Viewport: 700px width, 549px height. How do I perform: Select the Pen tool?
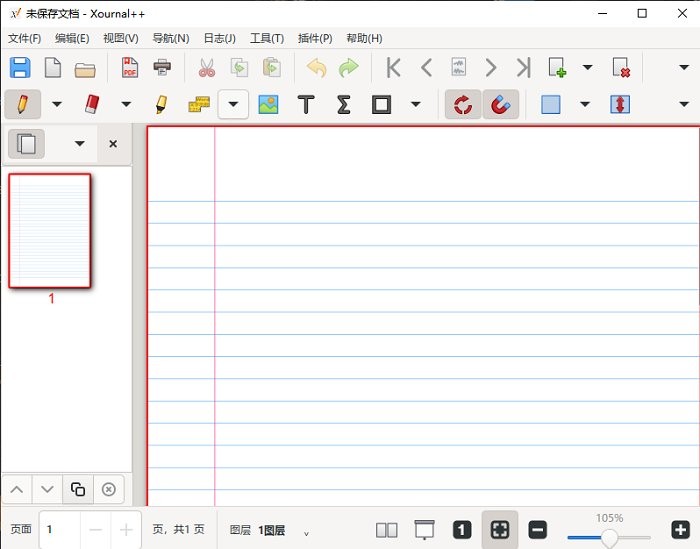(x=22, y=104)
